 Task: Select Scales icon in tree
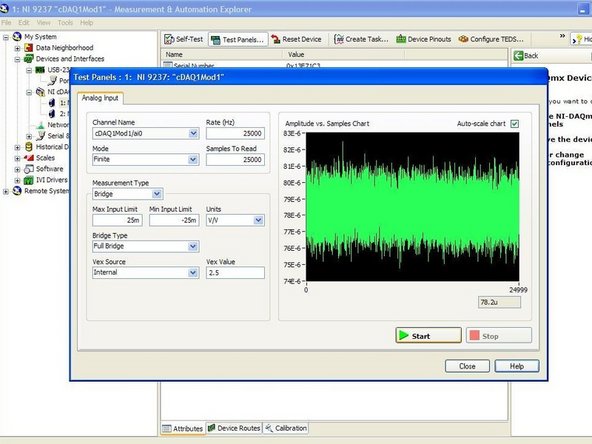pos(29,158)
